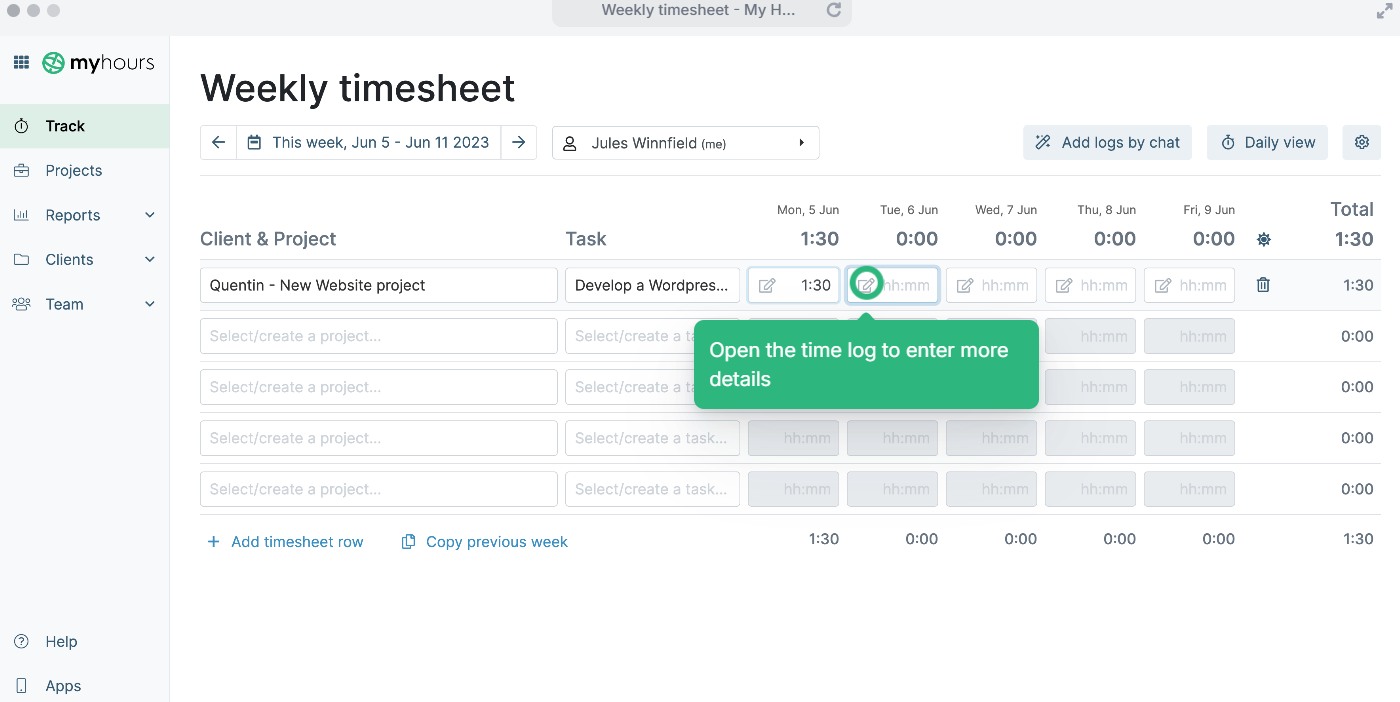
Task: Click Add timesheet row link
Action: click(285, 542)
